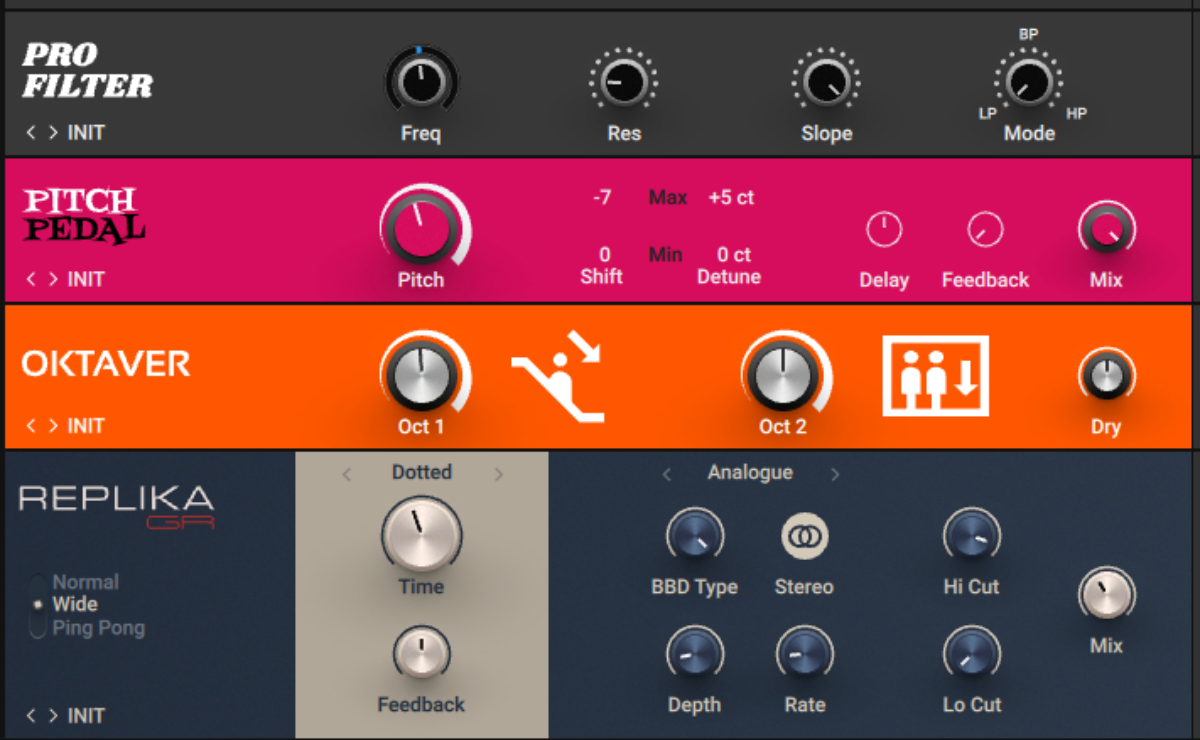The image size is (1200, 740).
Task: Switch to previous time mode before Dotted
Action: pyautogui.click(x=347, y=474)
